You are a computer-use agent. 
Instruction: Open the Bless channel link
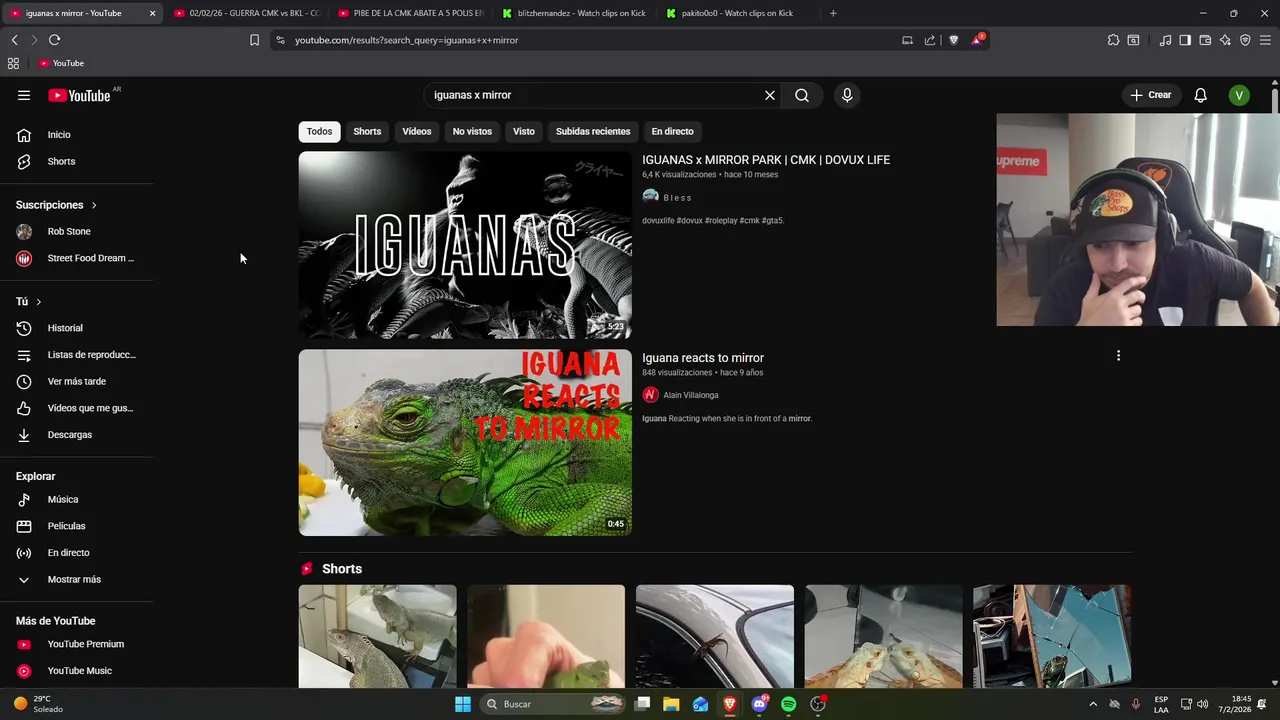[x=677, y=198]
